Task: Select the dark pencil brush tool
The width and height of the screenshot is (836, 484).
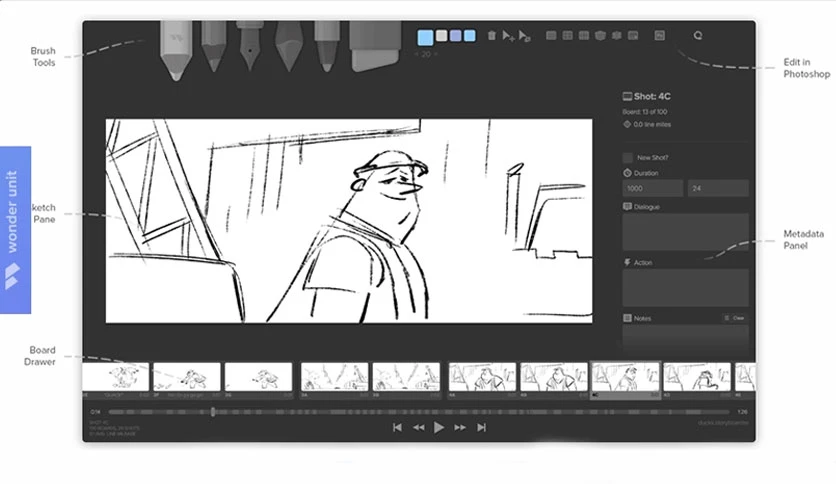Action: coord(214,46)
